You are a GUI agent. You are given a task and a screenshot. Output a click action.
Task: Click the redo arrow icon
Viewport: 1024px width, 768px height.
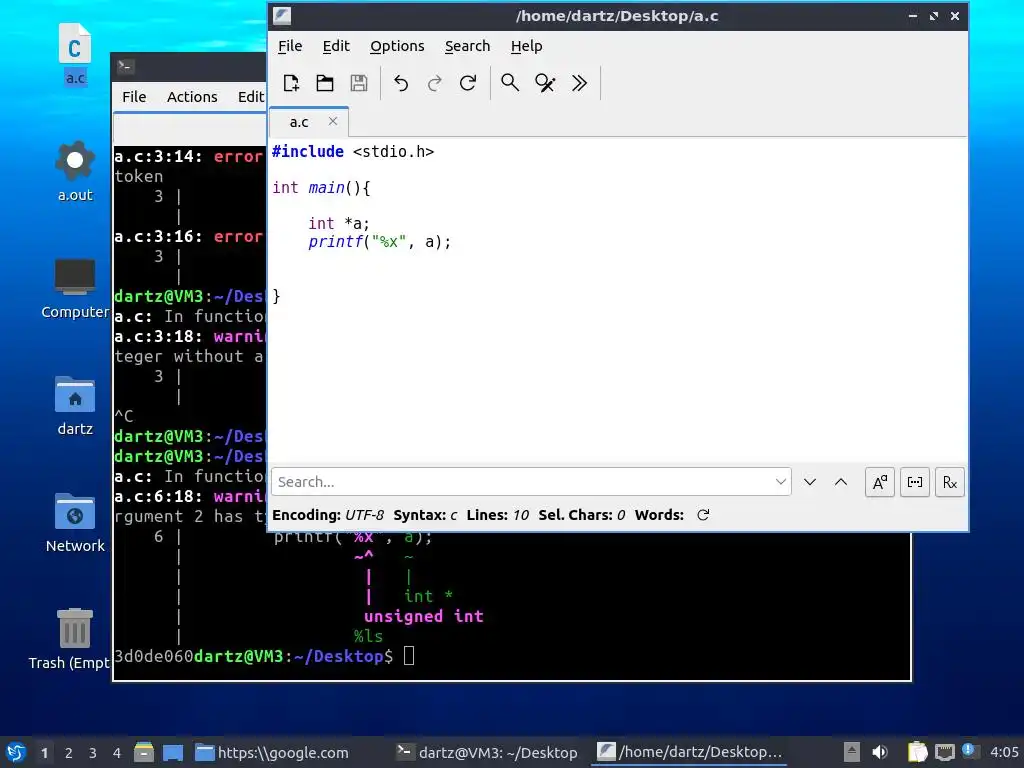click(x=434, y=83)
